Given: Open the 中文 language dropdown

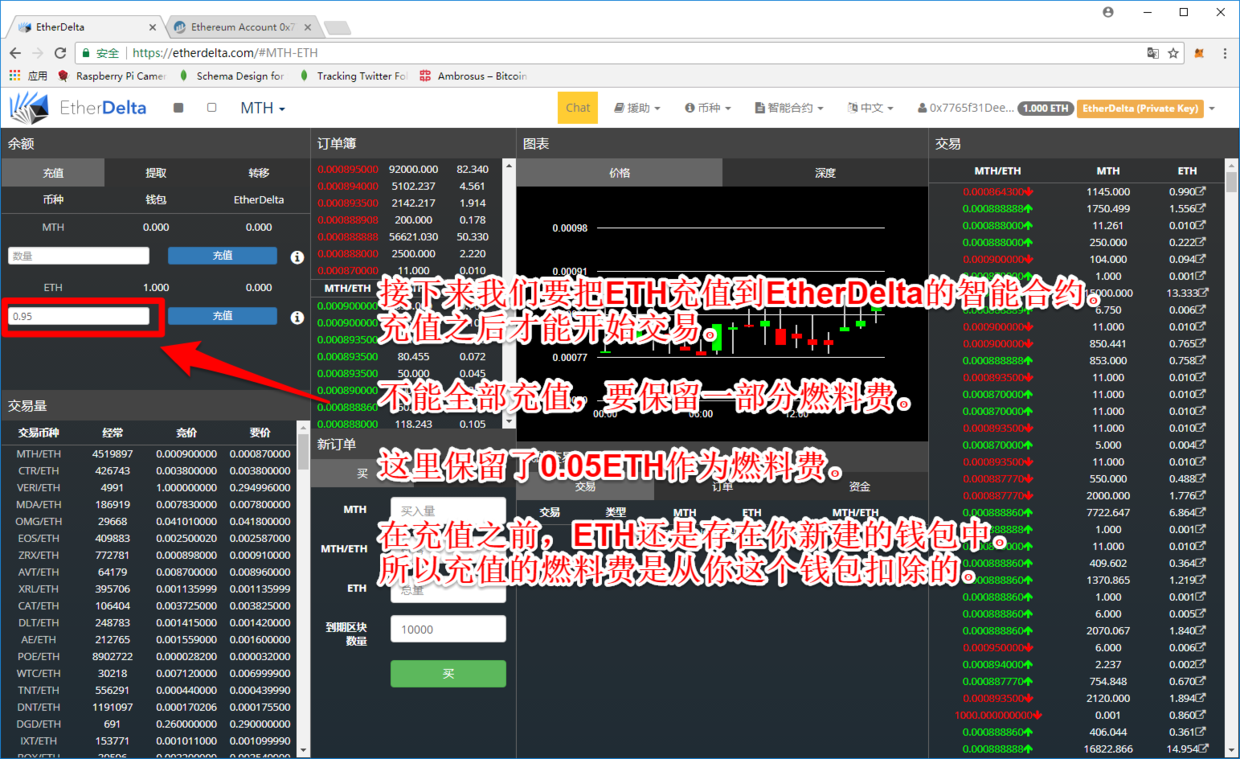Looking at the screenshot, I should coord(870,108).
